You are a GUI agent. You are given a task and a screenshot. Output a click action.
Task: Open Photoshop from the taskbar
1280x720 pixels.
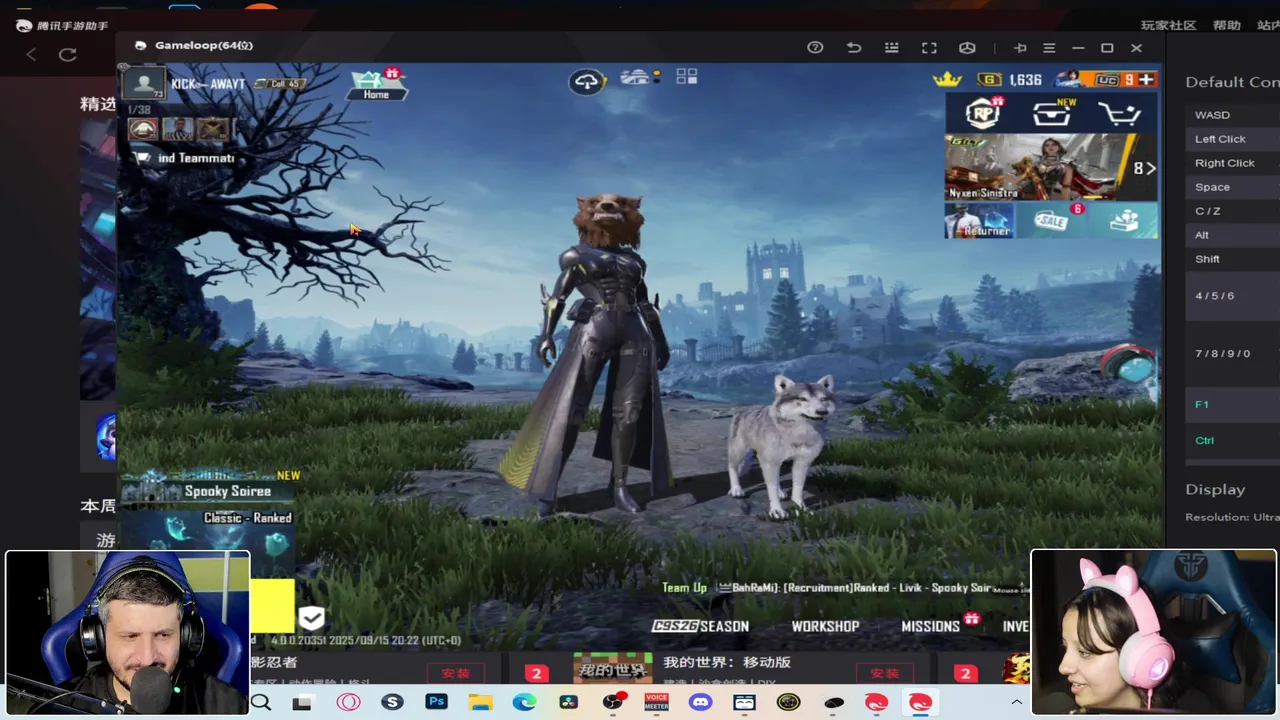click(x=436, y=702)
